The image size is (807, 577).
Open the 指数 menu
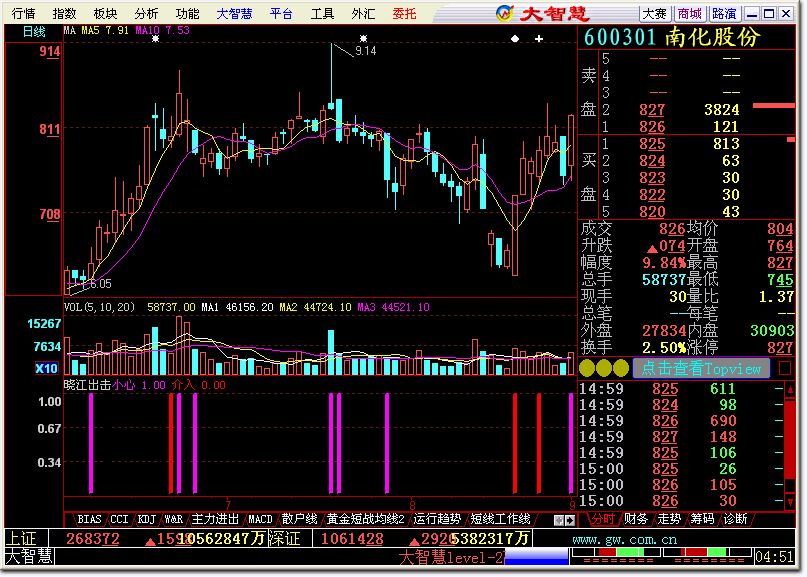click(64, 13)
